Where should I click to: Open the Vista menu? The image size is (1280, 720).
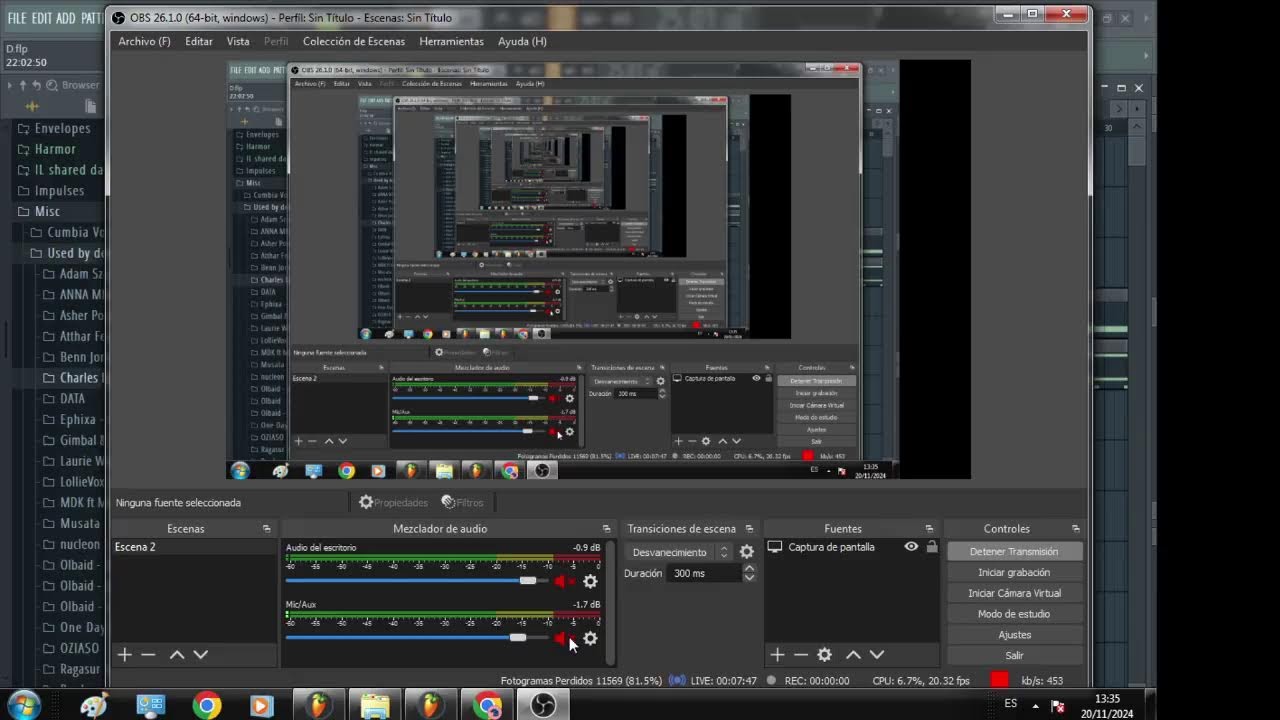point(238,41)
